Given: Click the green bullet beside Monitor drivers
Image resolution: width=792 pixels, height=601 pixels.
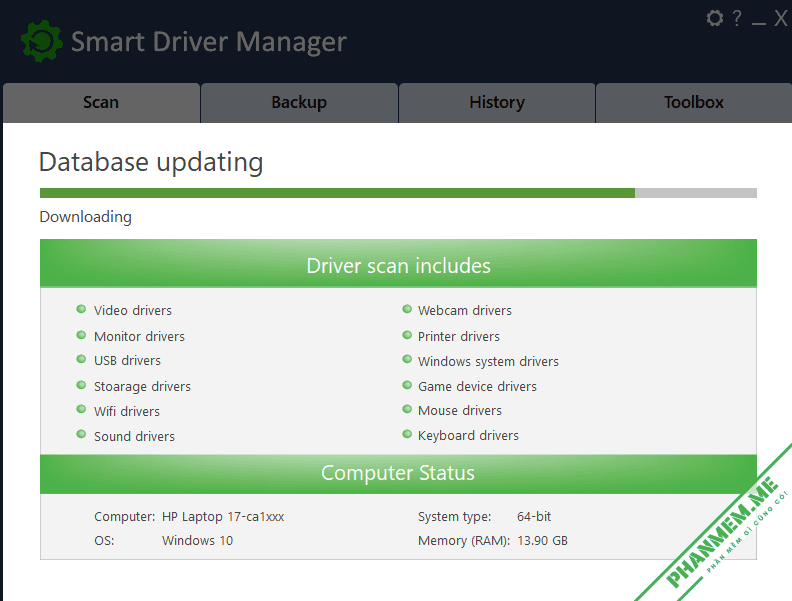Looking at the screenshot, I should [x=81, y=335].
